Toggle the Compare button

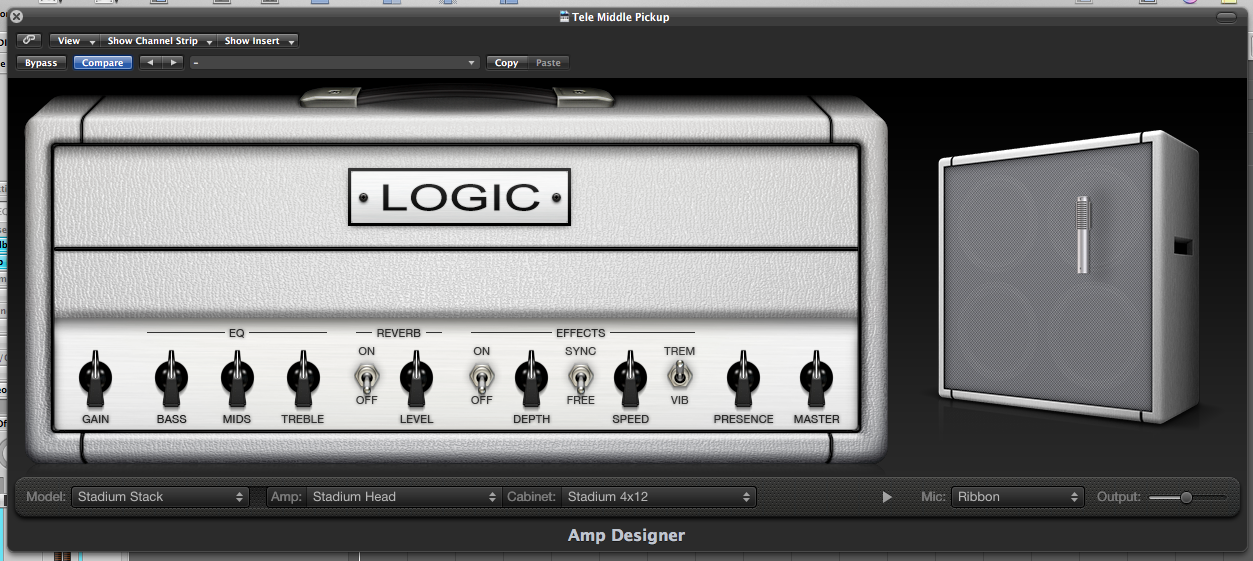[x=102, y=63]
